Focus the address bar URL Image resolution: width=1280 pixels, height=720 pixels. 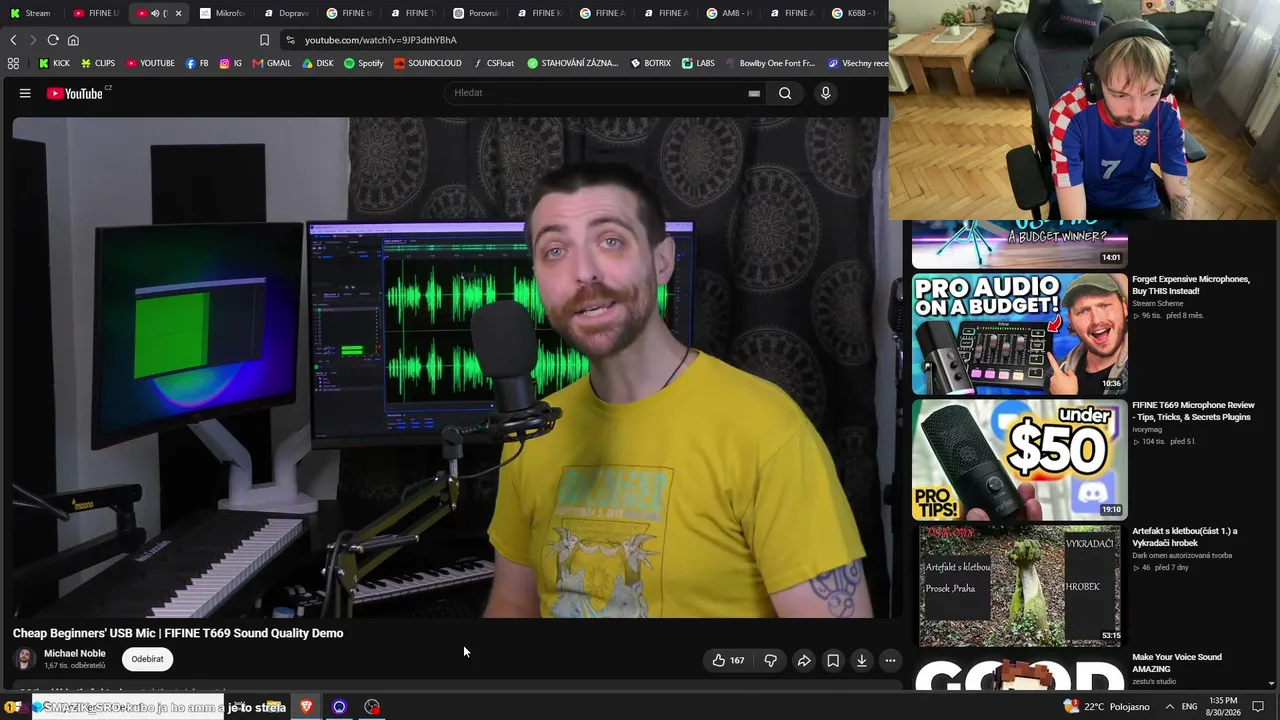(x=380, y=40)
